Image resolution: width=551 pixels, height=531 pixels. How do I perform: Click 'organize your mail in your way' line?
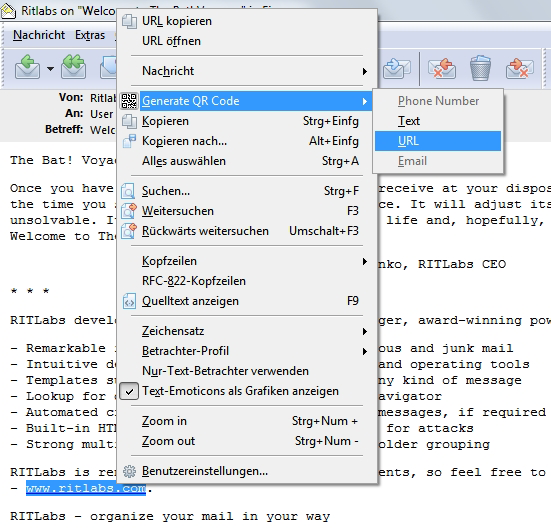[210, 517]
